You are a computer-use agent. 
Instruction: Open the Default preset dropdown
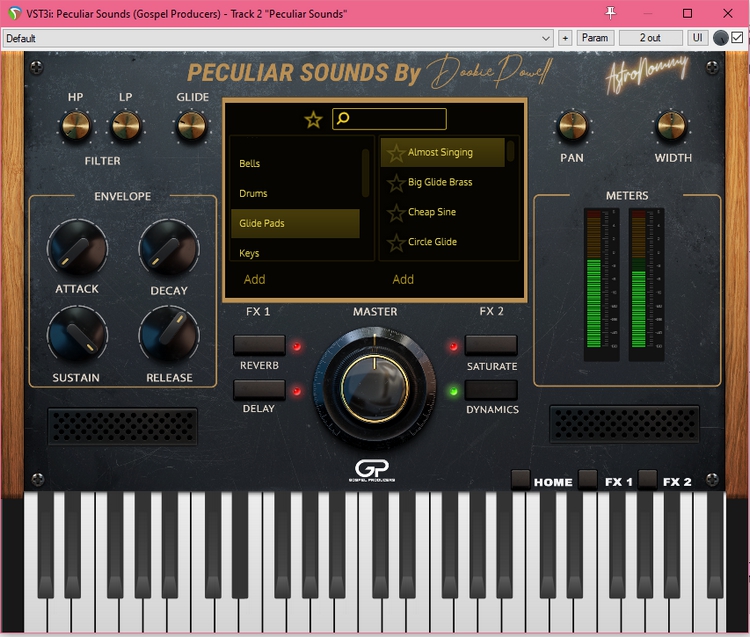pyautogui.click(x=278, y=38)
